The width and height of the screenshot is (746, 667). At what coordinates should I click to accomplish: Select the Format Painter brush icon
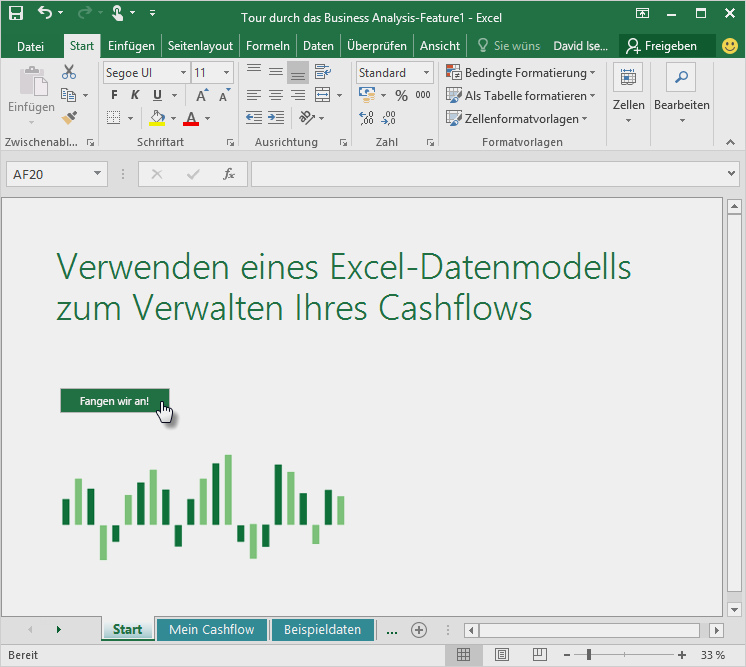[x=69, y=118]
